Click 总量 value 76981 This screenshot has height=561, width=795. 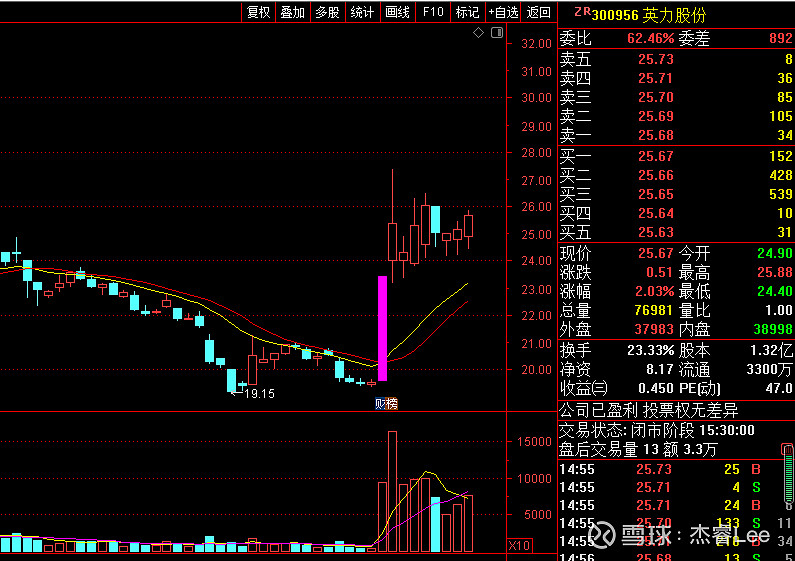point(654,310)
